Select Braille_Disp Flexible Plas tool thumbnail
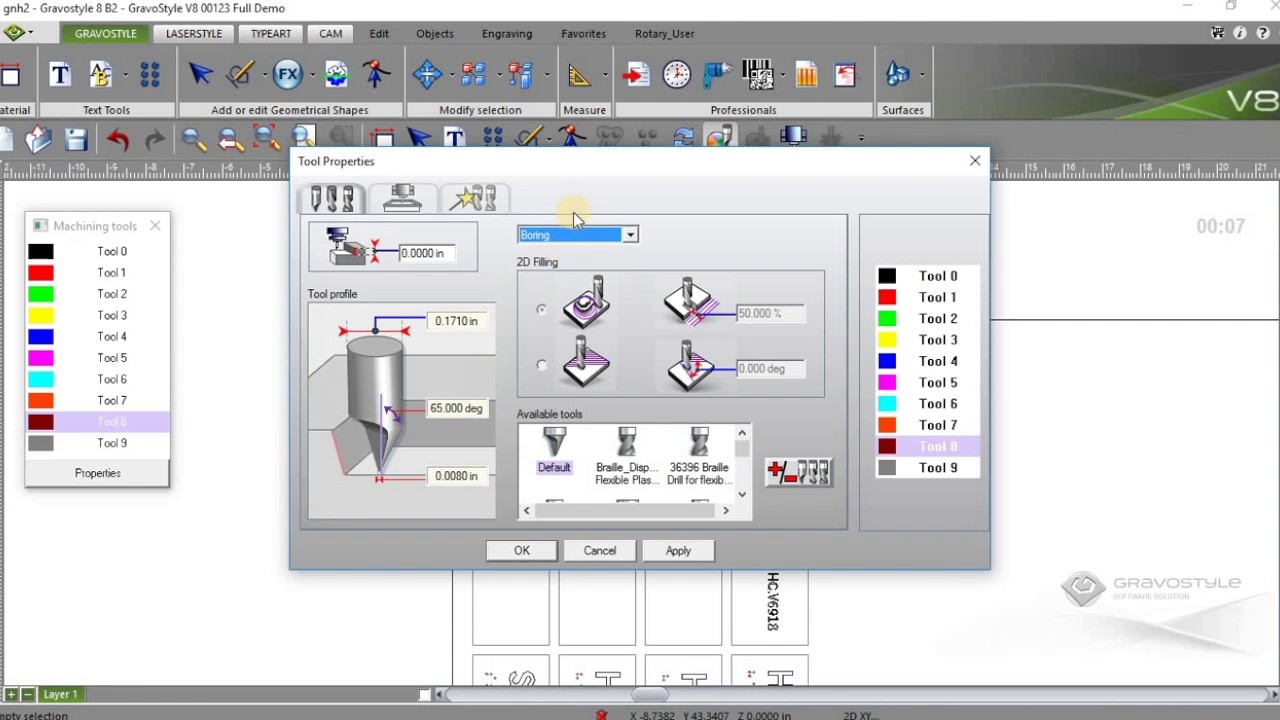Image resolution: width=1280 pixels, height=720 pixels. pyautogui.click(x=627, y=456)
